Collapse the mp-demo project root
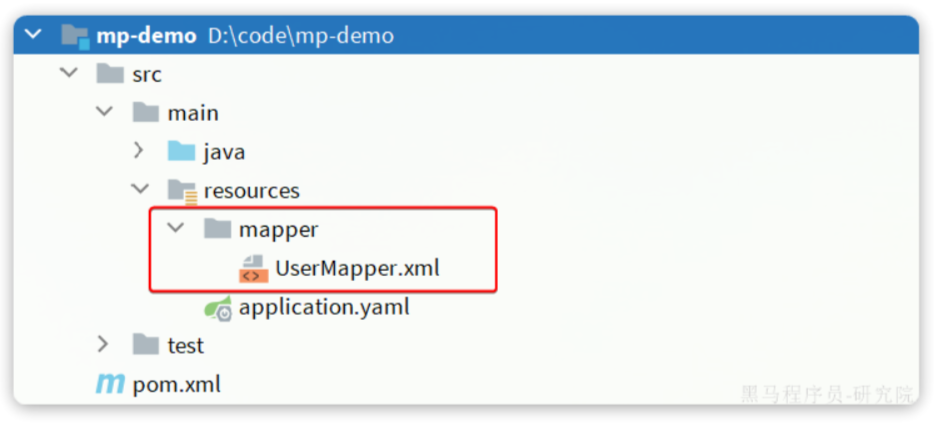The height and width of the screenshot is (423, 934). point(34,35)
